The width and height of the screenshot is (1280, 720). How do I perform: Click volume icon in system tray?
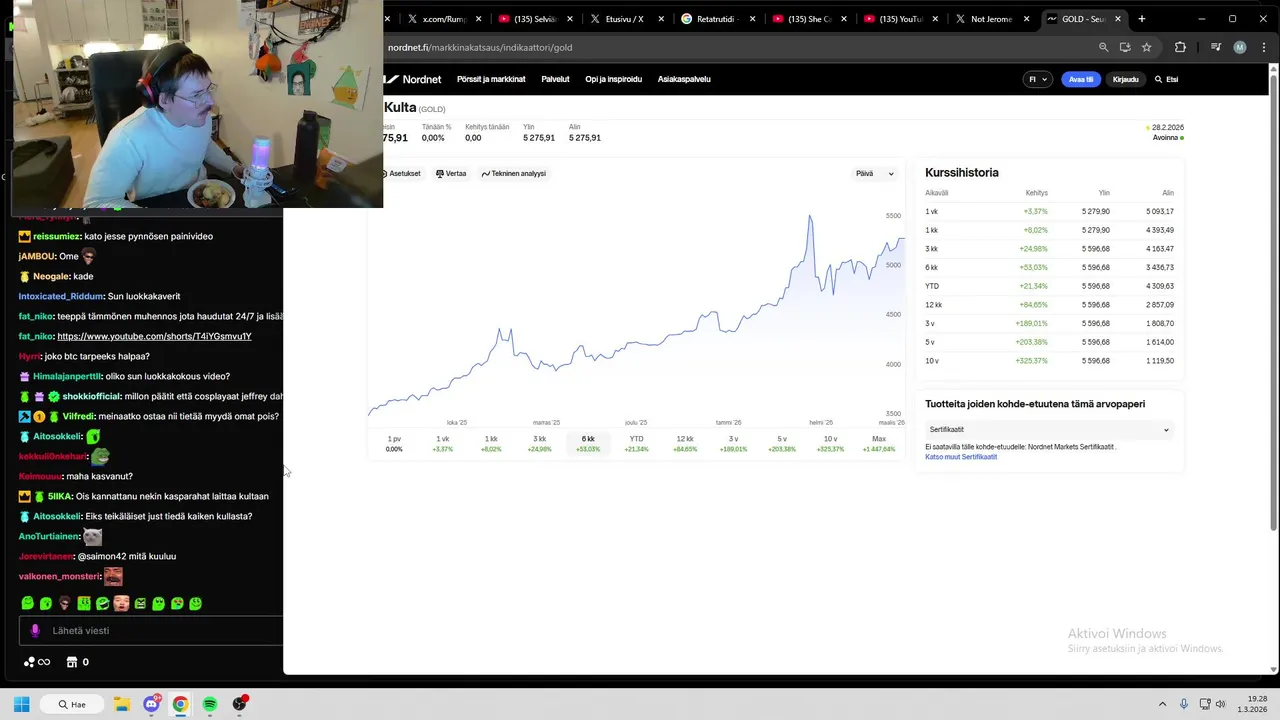click(1220, 704)
